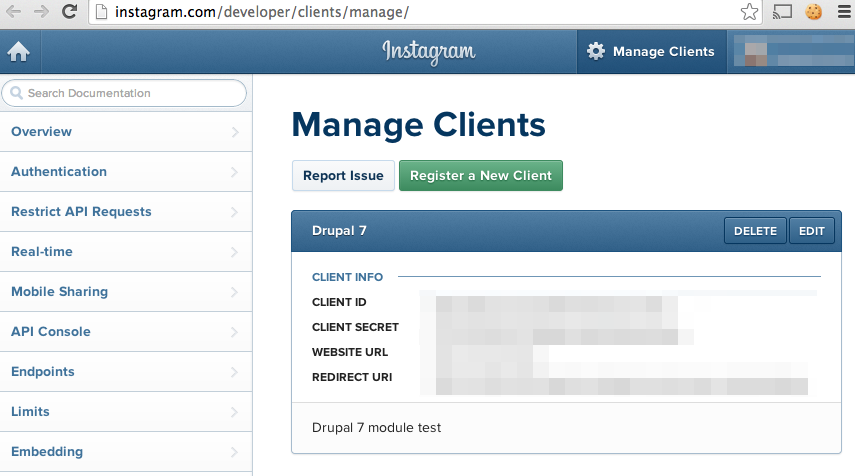This screenshot has height=476, width=855.
Task: Click the browser forward arrow
Action: coord(41,11)
